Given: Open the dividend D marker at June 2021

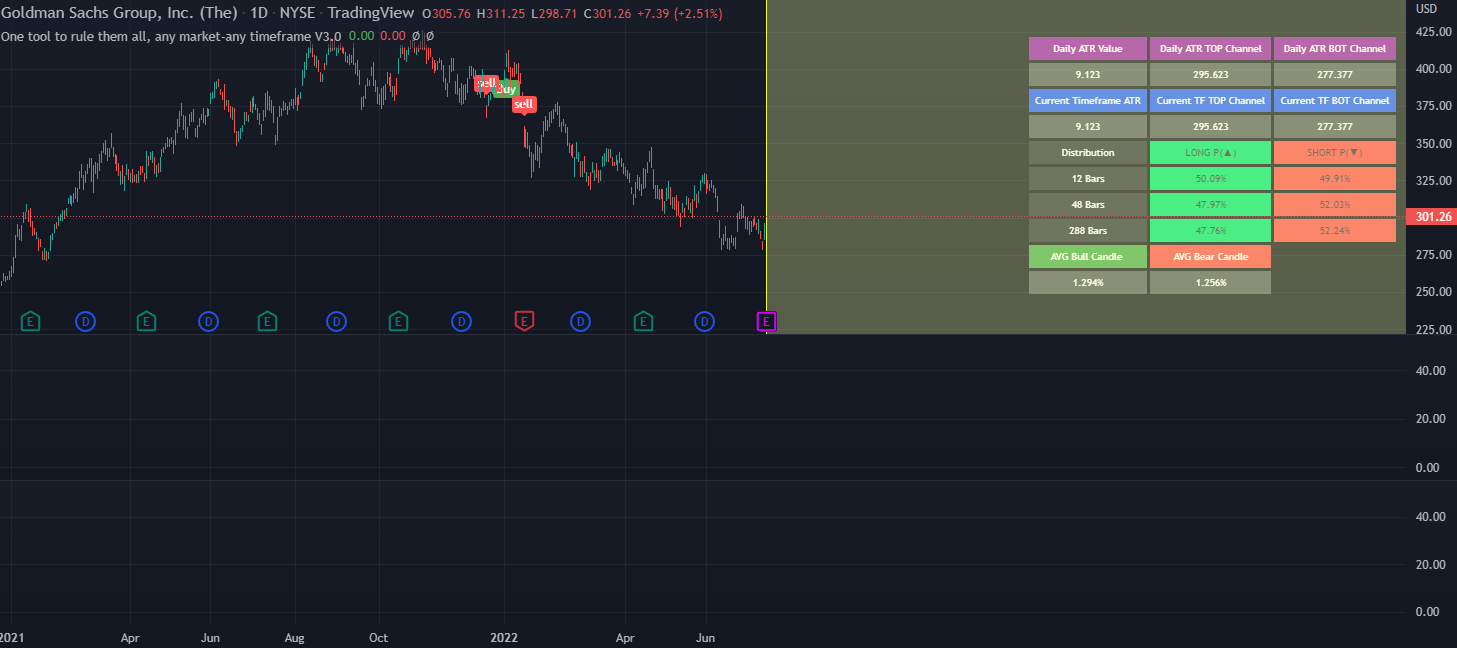Looking at the screenshot, I should point(208,321).
